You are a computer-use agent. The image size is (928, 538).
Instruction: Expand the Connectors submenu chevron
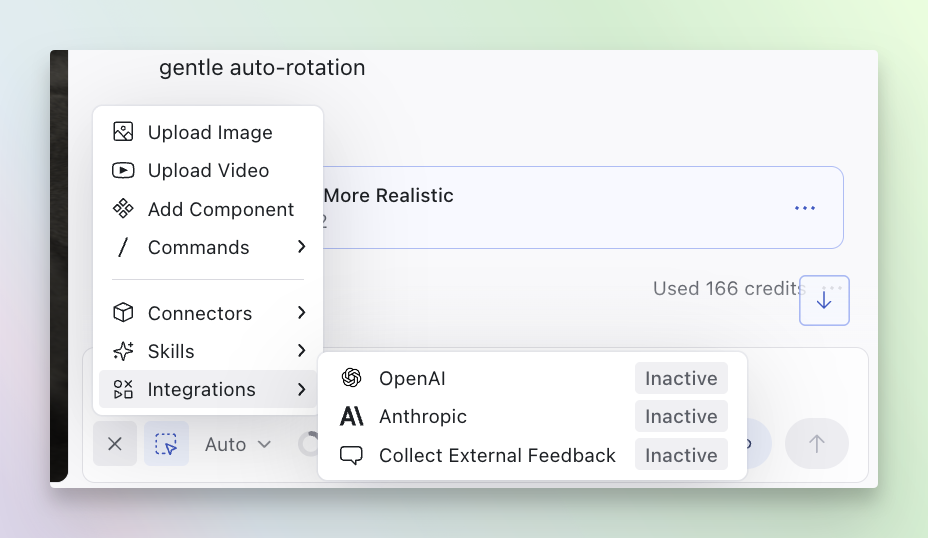point(301,313)
